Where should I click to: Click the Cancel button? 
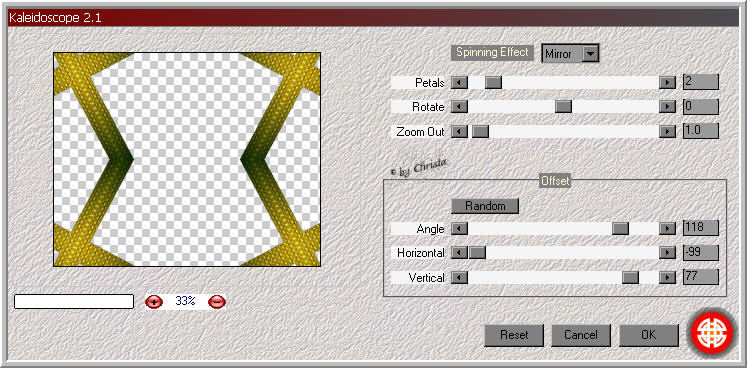pyautogui.click(x=581, y=335)
